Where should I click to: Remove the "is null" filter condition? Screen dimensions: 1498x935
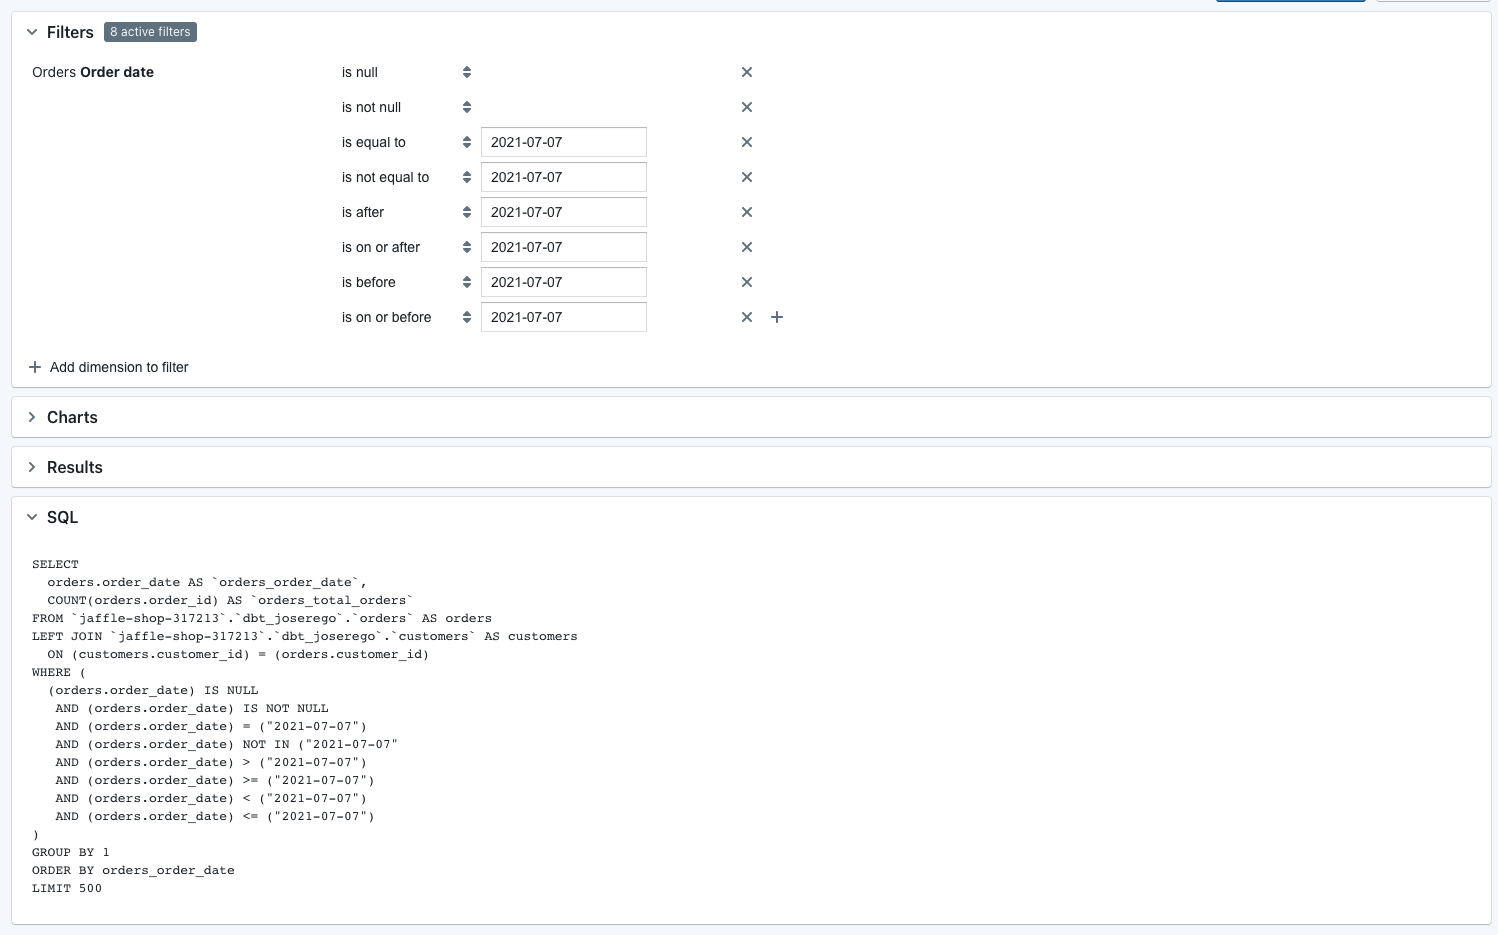(746, 72)
